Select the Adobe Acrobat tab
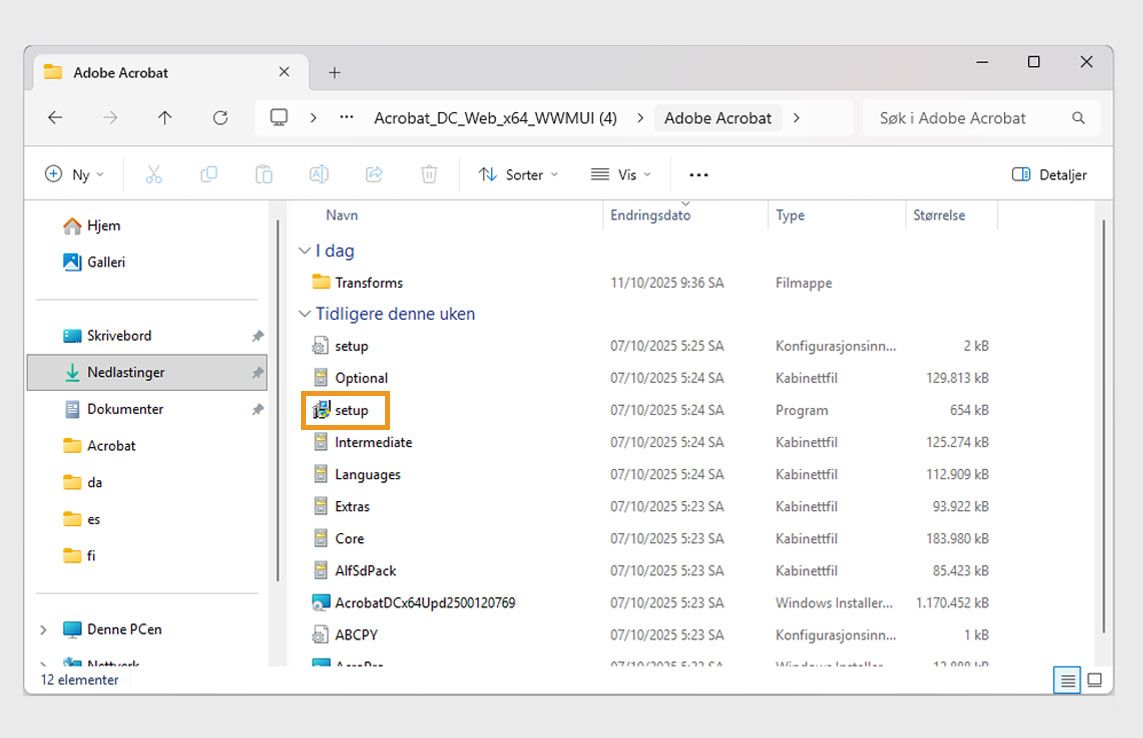Viewport: 1143px width, 738px height. tap(120, 72)
